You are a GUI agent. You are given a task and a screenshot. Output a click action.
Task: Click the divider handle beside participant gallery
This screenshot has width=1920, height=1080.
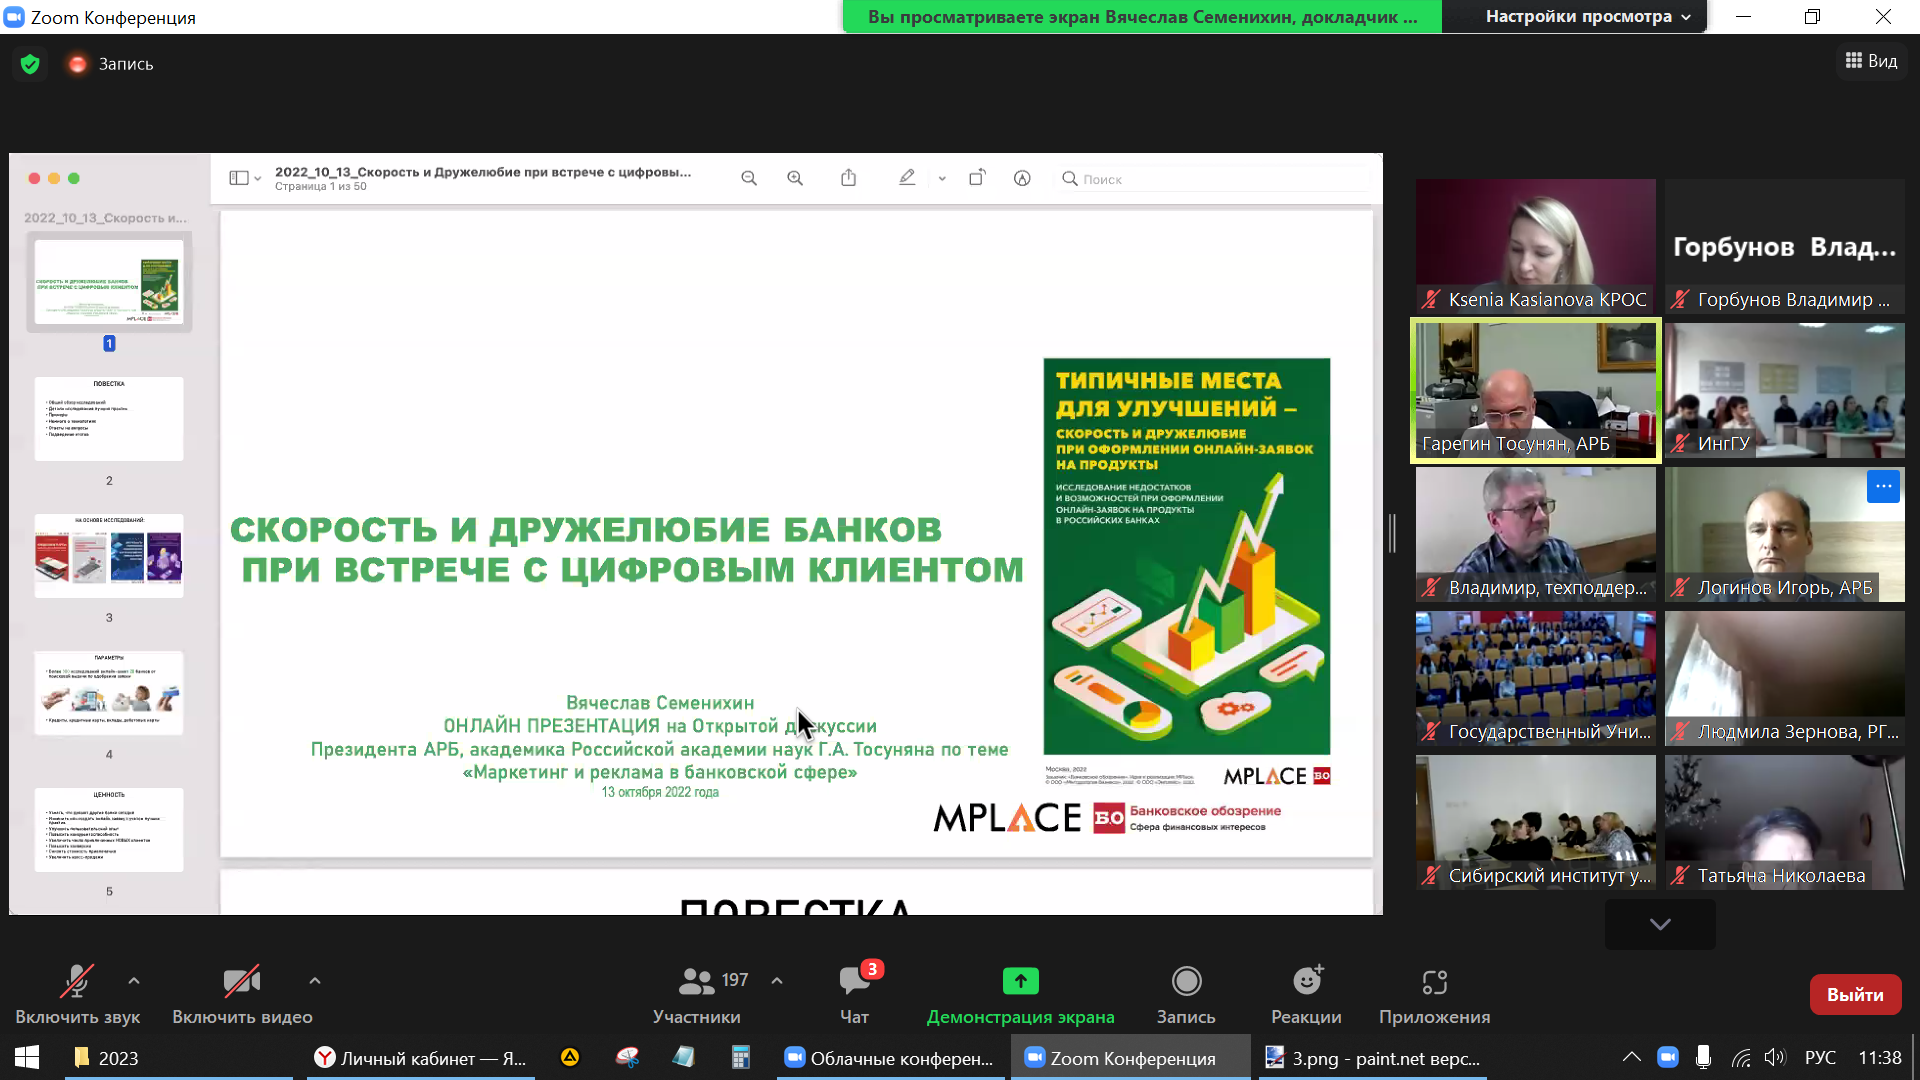point(1391,533)
